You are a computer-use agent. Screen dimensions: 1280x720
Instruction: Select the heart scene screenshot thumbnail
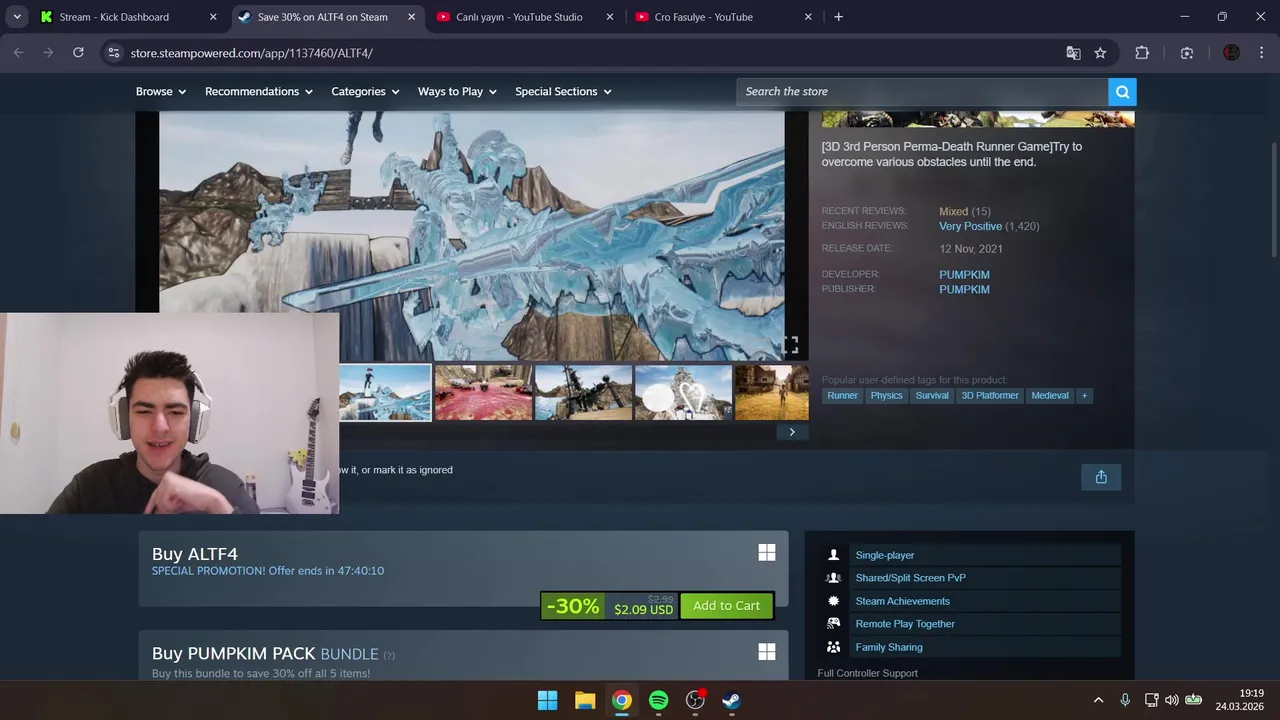click(x=684, y=392)
